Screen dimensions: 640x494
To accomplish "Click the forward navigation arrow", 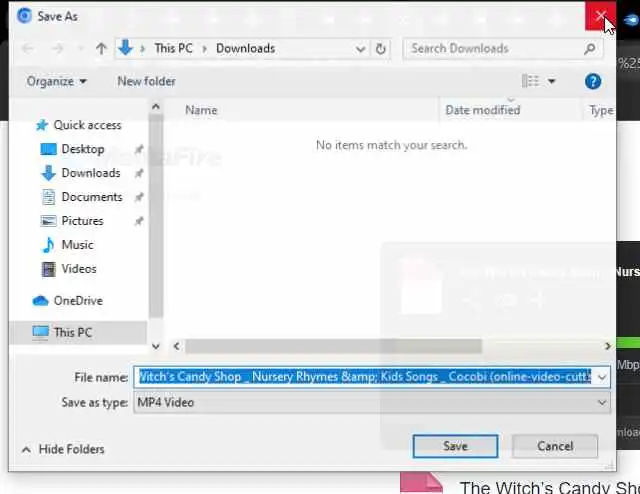I will coord(58,49).
